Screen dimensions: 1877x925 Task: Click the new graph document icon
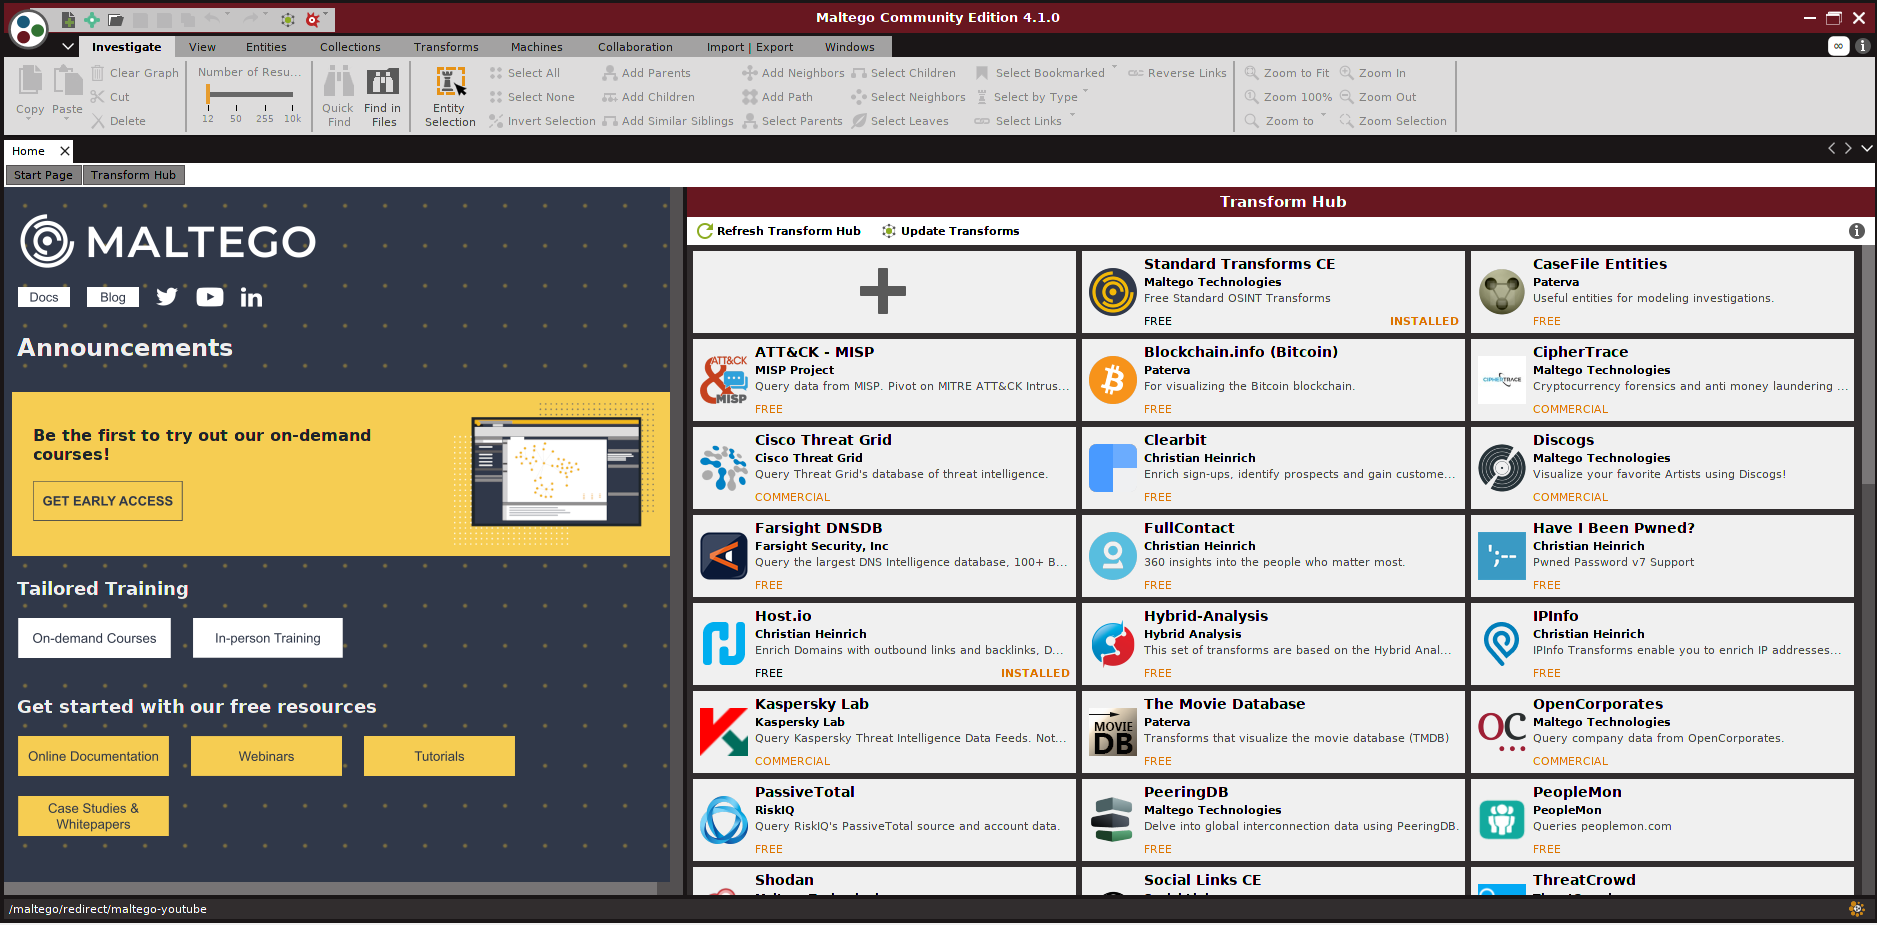click(68, 19)
